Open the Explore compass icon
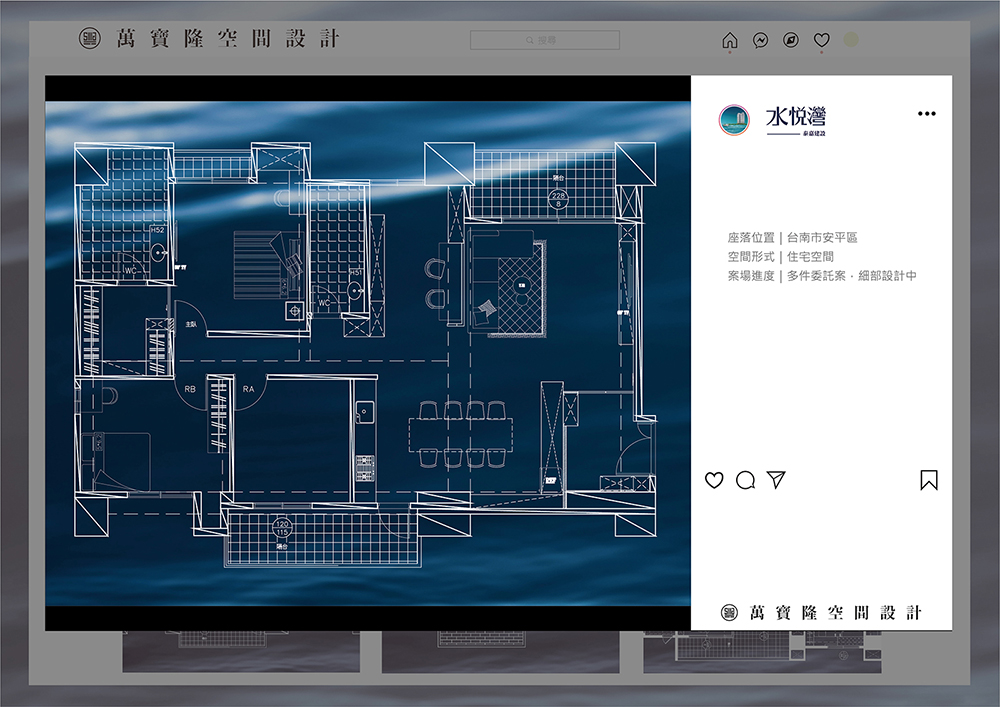Viewport: 1000px width, 707px height. (x=791, y=41)
